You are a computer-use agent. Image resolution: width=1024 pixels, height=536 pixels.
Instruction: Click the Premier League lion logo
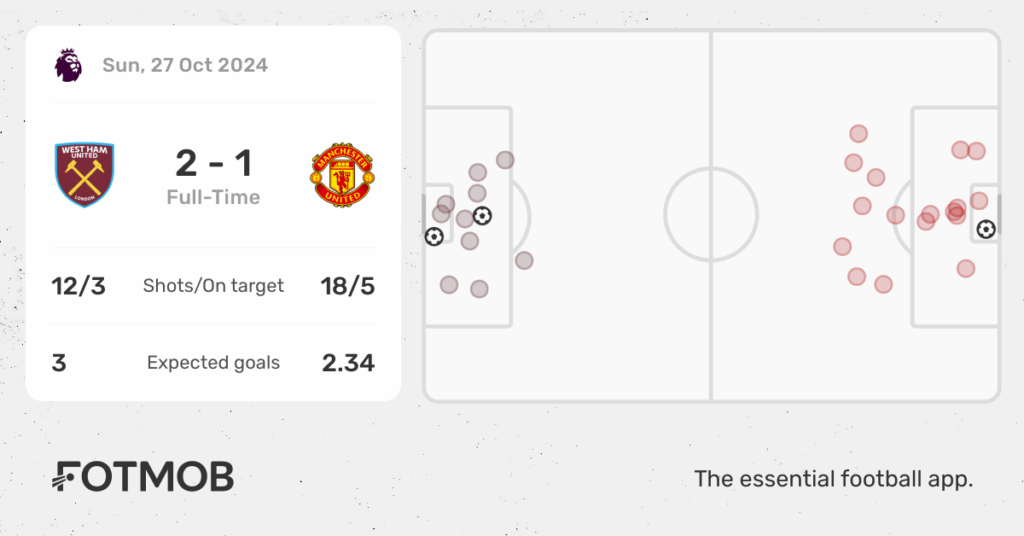pos(68,65)
